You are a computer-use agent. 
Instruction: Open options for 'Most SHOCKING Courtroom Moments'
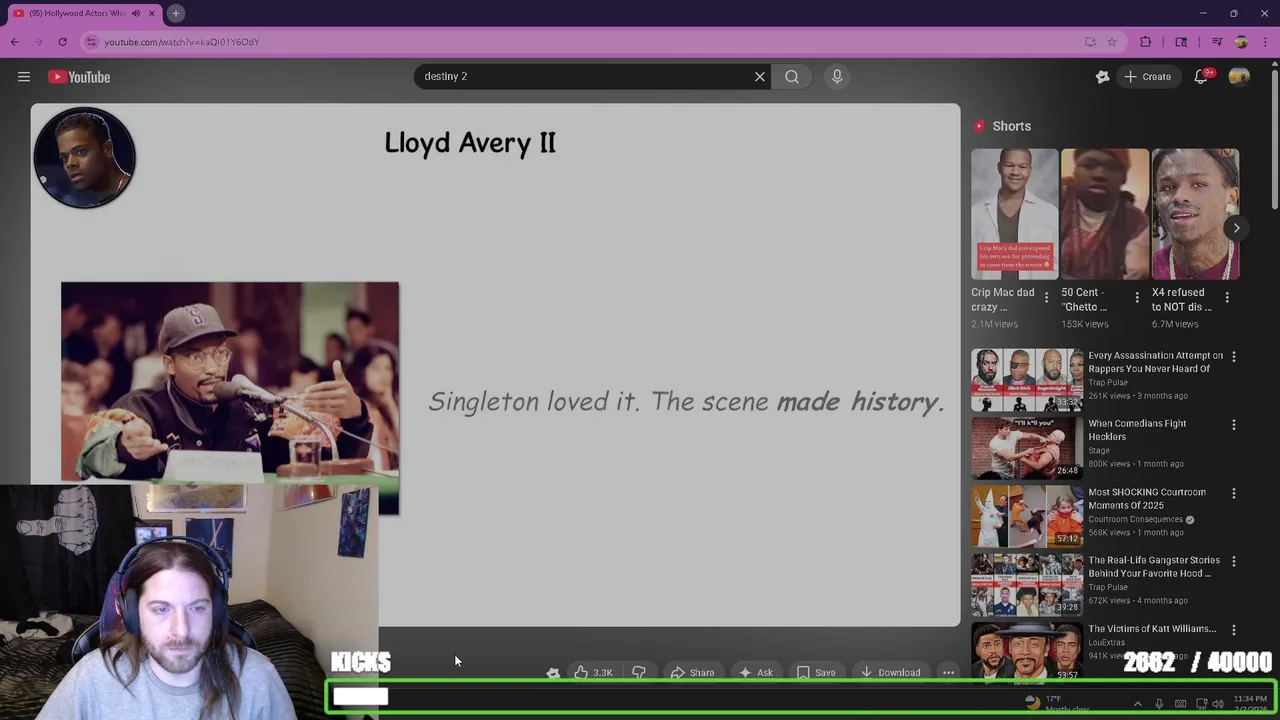tap(1234, 493)
